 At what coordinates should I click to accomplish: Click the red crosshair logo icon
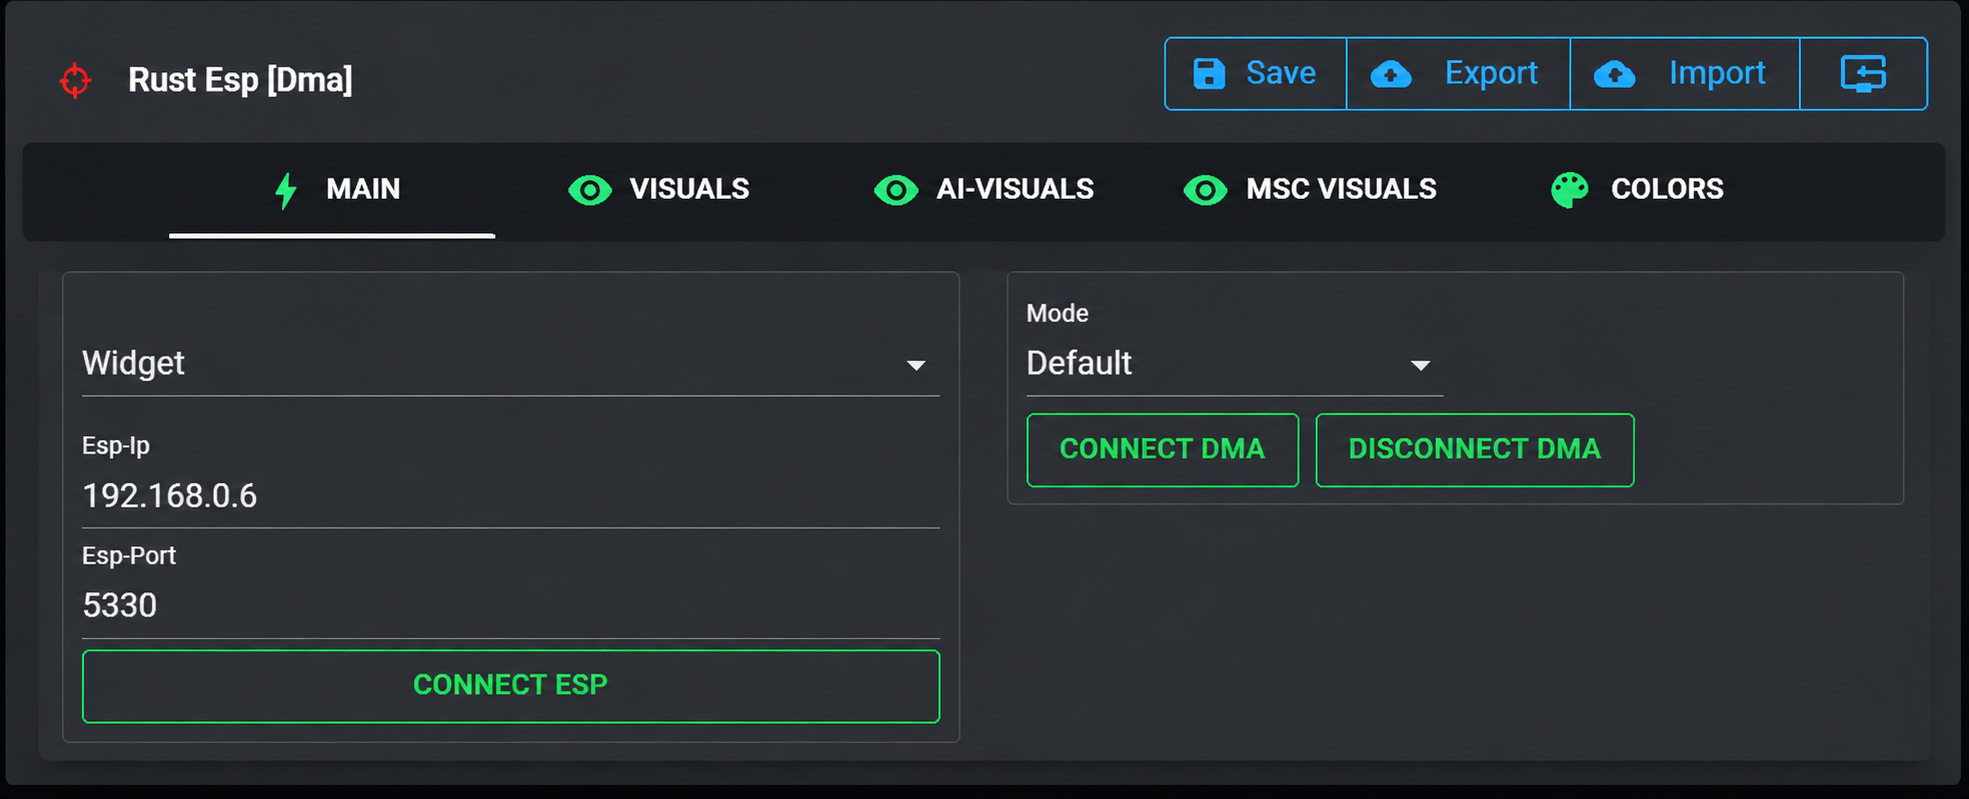tap(75, 80)
